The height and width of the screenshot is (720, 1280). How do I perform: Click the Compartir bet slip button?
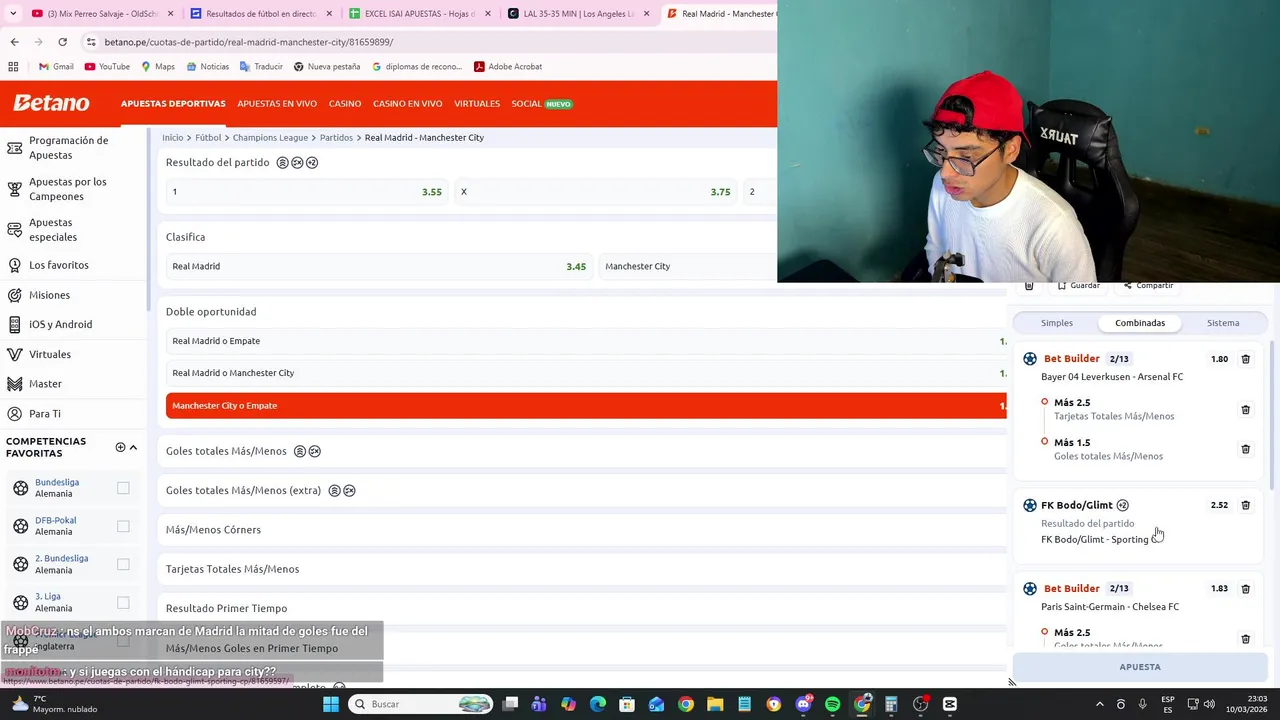pyautogui.click(x=1148, y=286)
